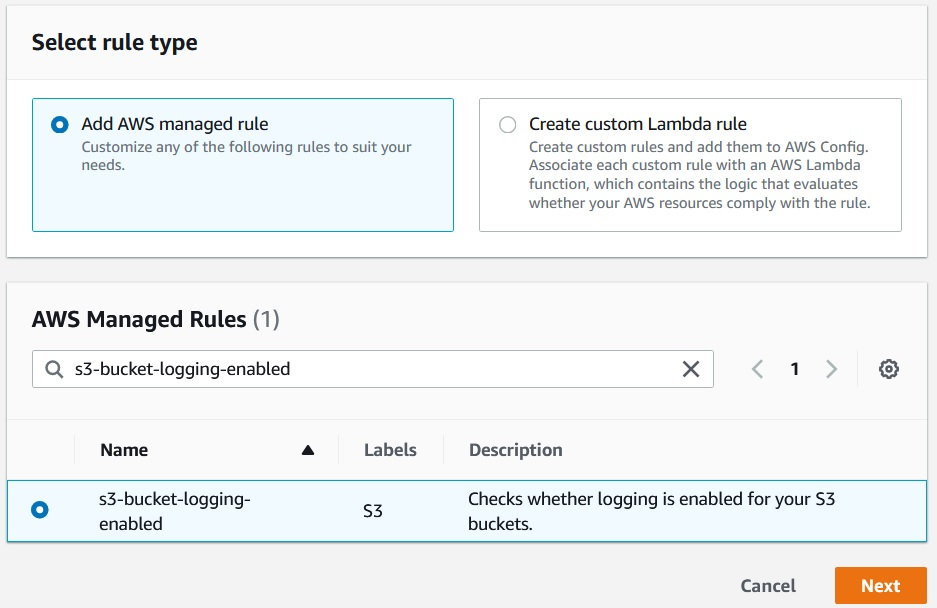Screen dimensions: 937x608
Task: Click the previous page chevron
Action: [x=757, y=369]
